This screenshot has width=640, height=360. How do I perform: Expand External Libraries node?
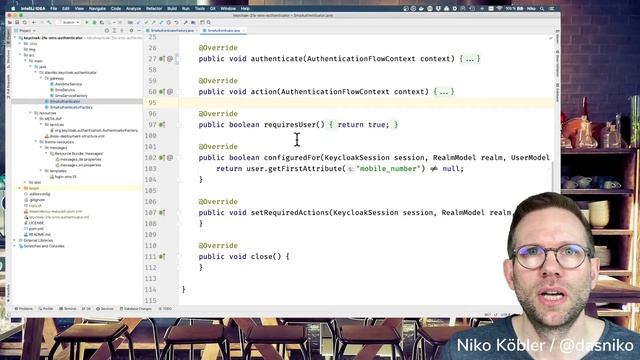(x=15, y=240)
